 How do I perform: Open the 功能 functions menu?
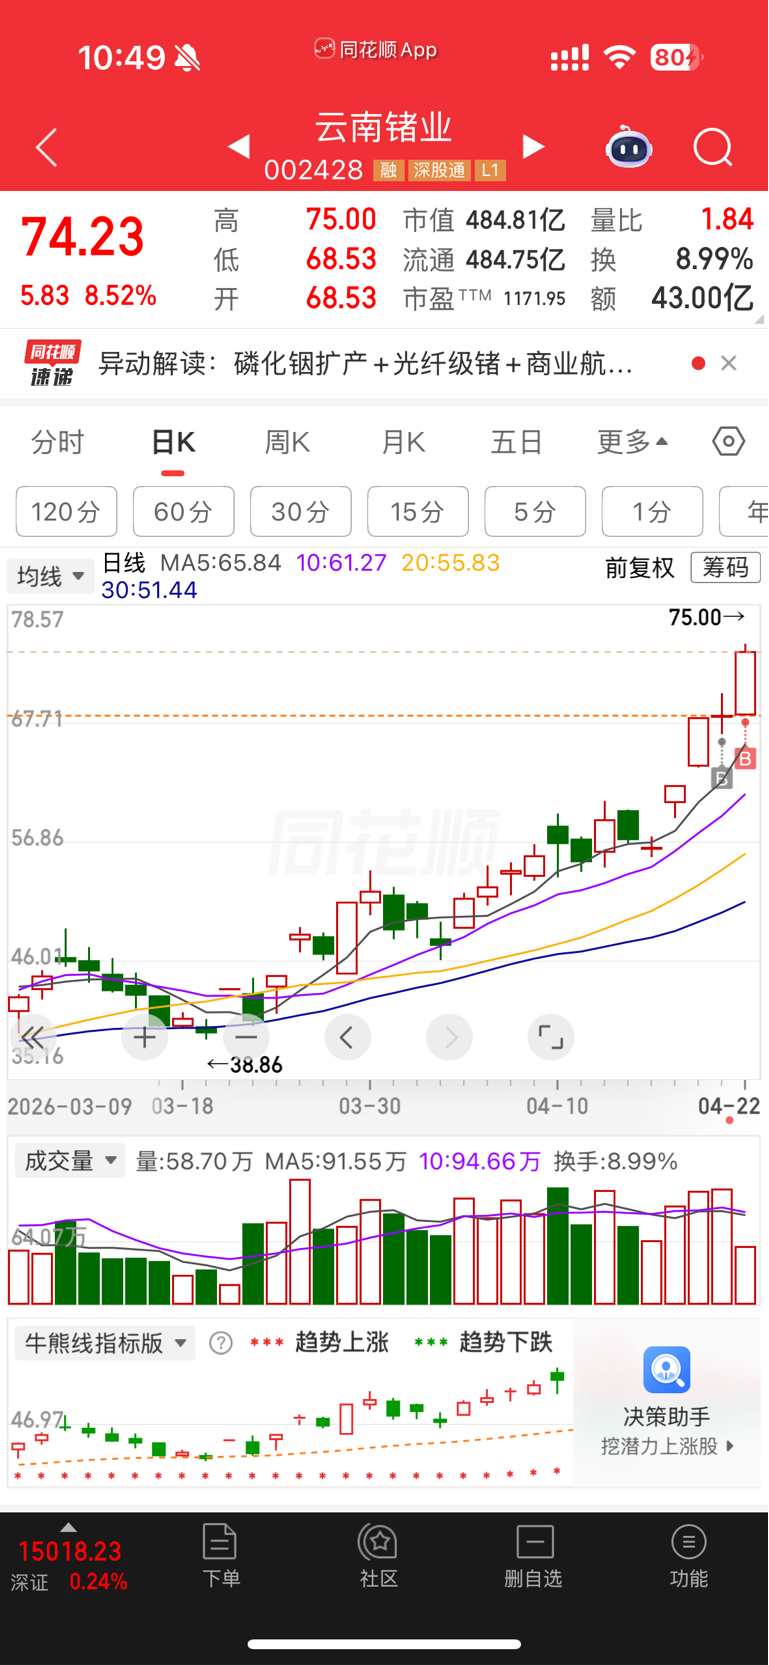pyautogui.click(x=689, y=1556)
